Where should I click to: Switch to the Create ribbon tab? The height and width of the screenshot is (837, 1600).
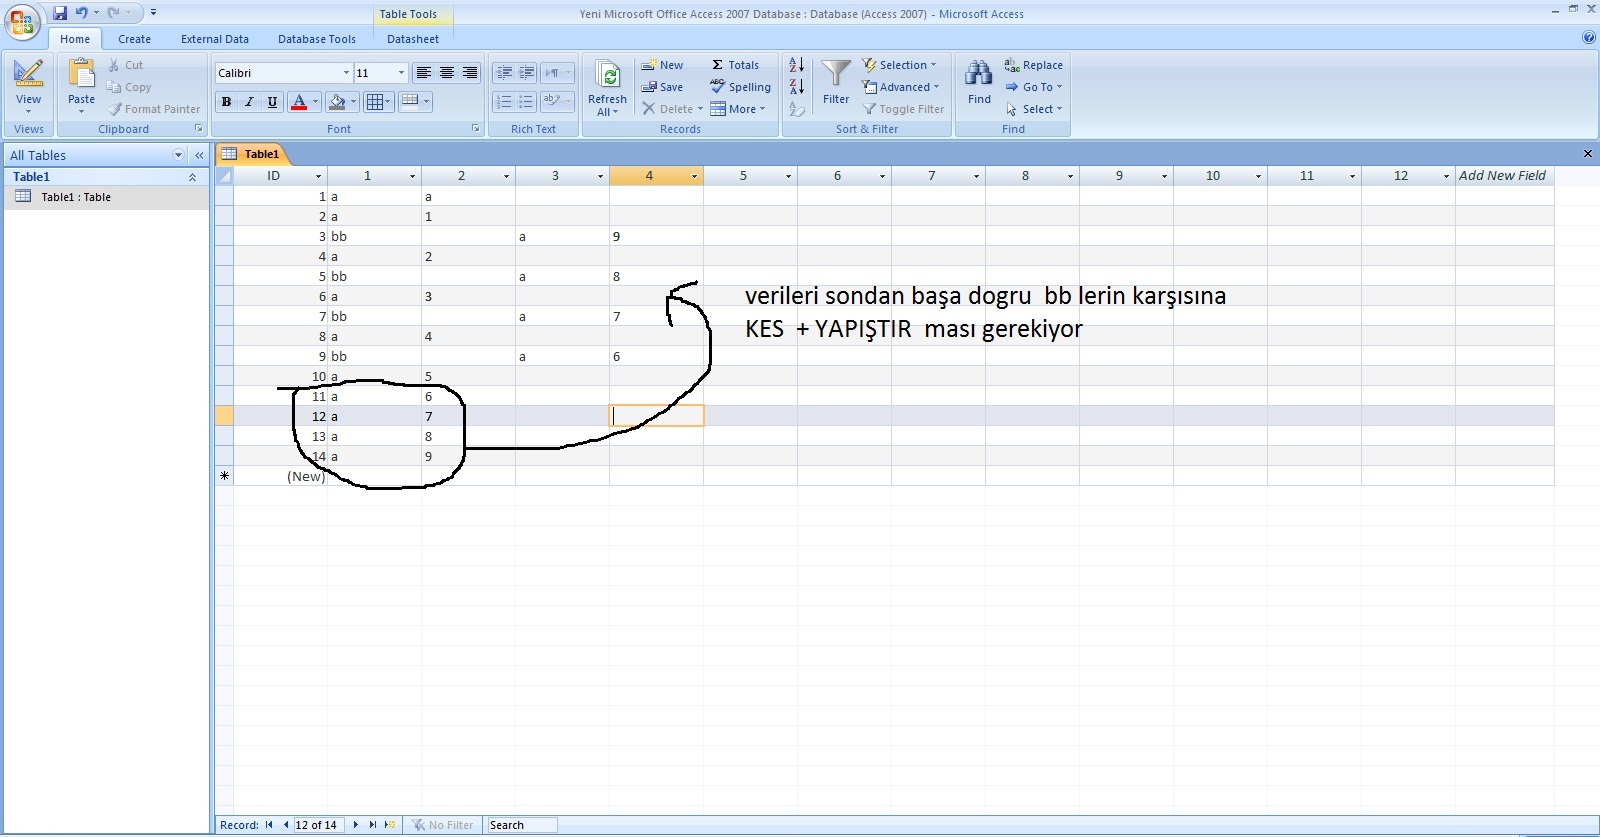[134, 39]
